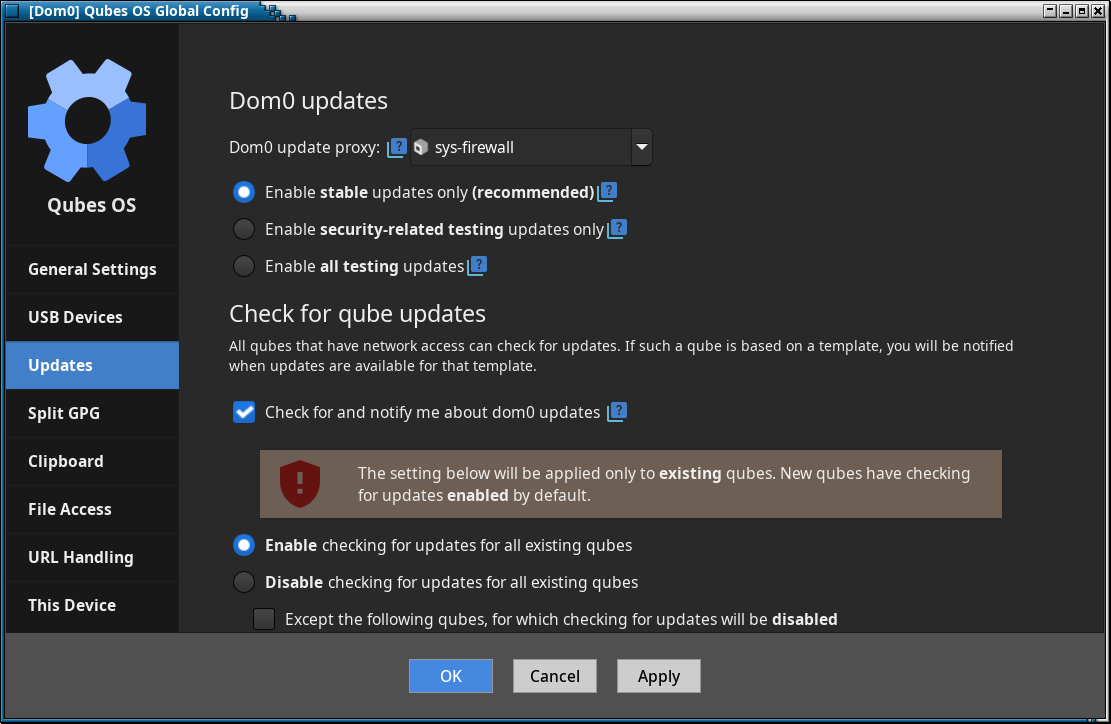This screenshot has height=724, width=1111.
Task: Click help icon next to all testing updates
Action: point(477,266)
